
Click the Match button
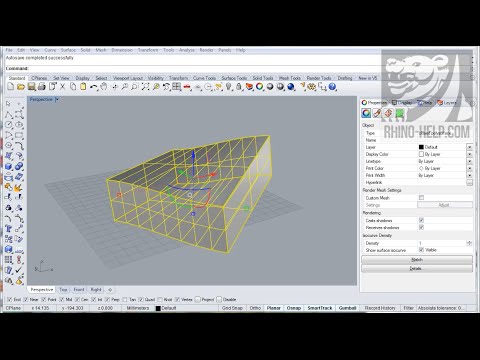(x=417, y=260)
